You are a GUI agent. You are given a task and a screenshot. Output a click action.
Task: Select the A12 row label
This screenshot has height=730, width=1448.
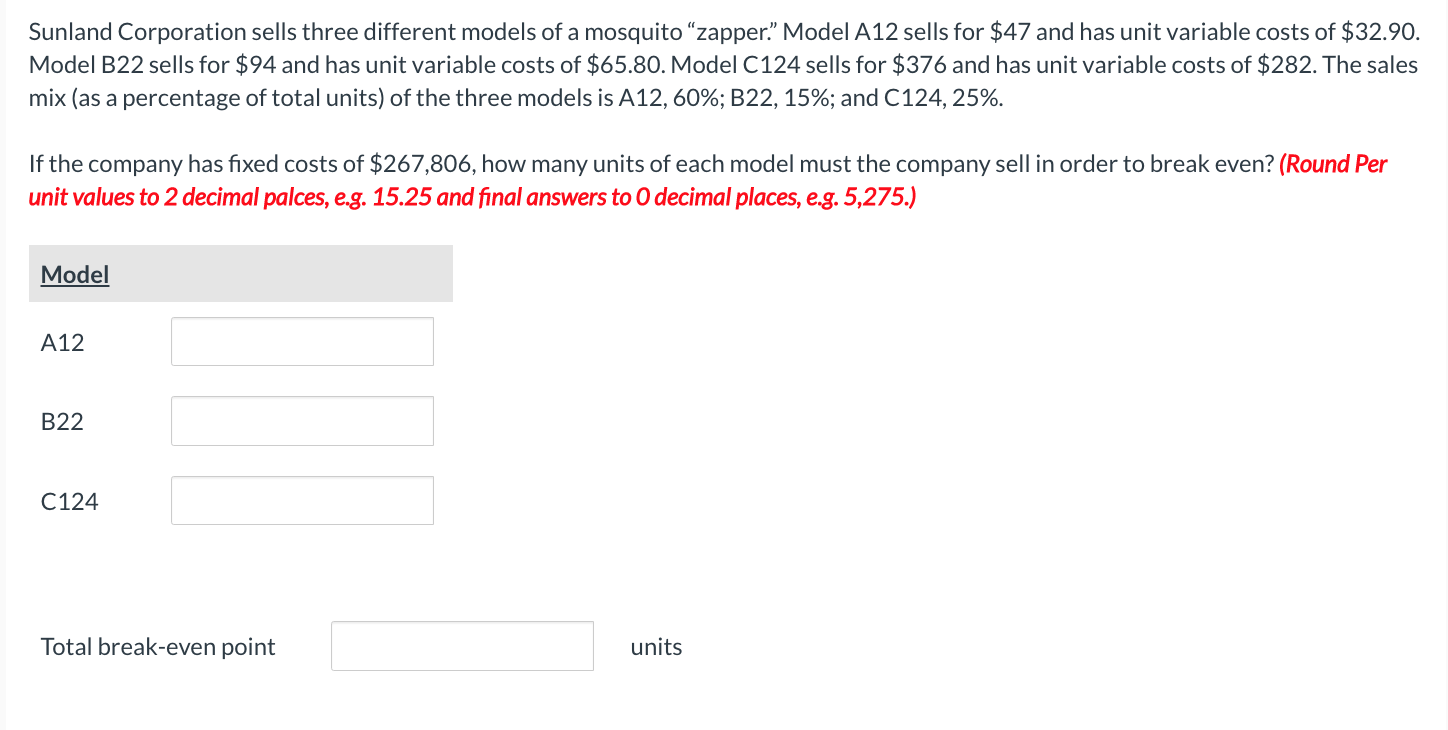(x=61, y=341)
